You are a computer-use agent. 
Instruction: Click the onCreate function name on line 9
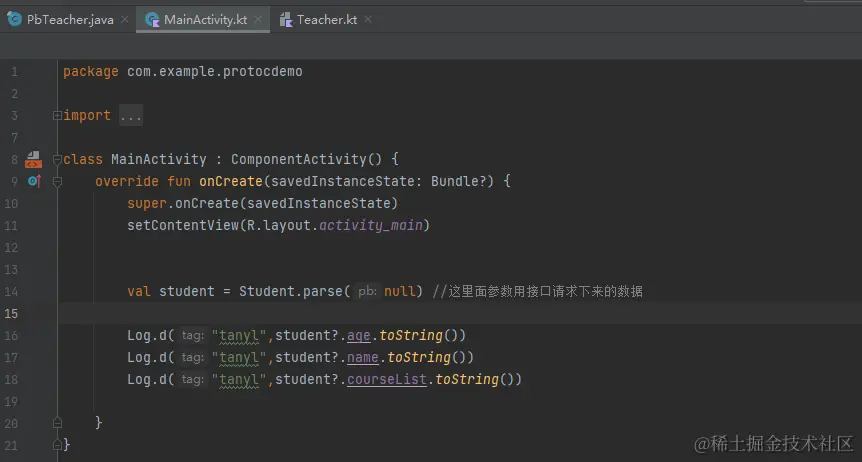[x=231, y=182]
